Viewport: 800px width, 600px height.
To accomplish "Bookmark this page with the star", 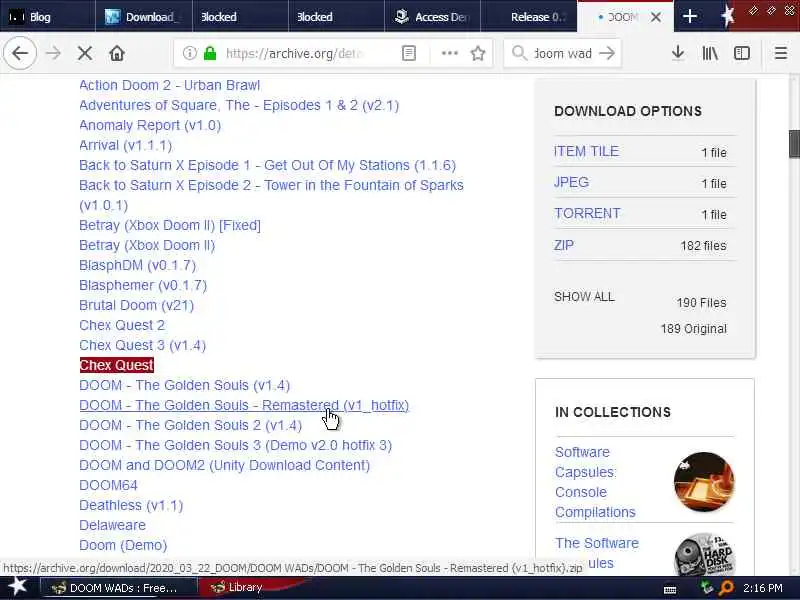I will tap(478, 53).
